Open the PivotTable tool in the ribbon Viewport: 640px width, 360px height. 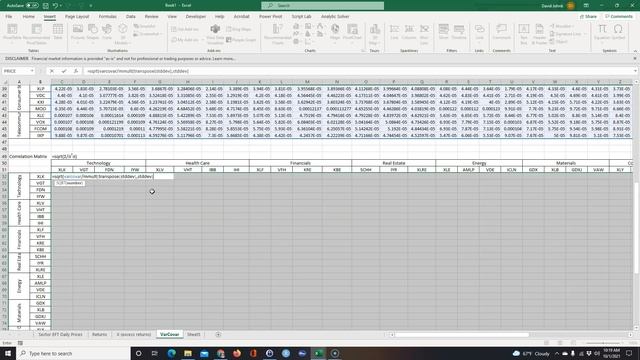12,33
